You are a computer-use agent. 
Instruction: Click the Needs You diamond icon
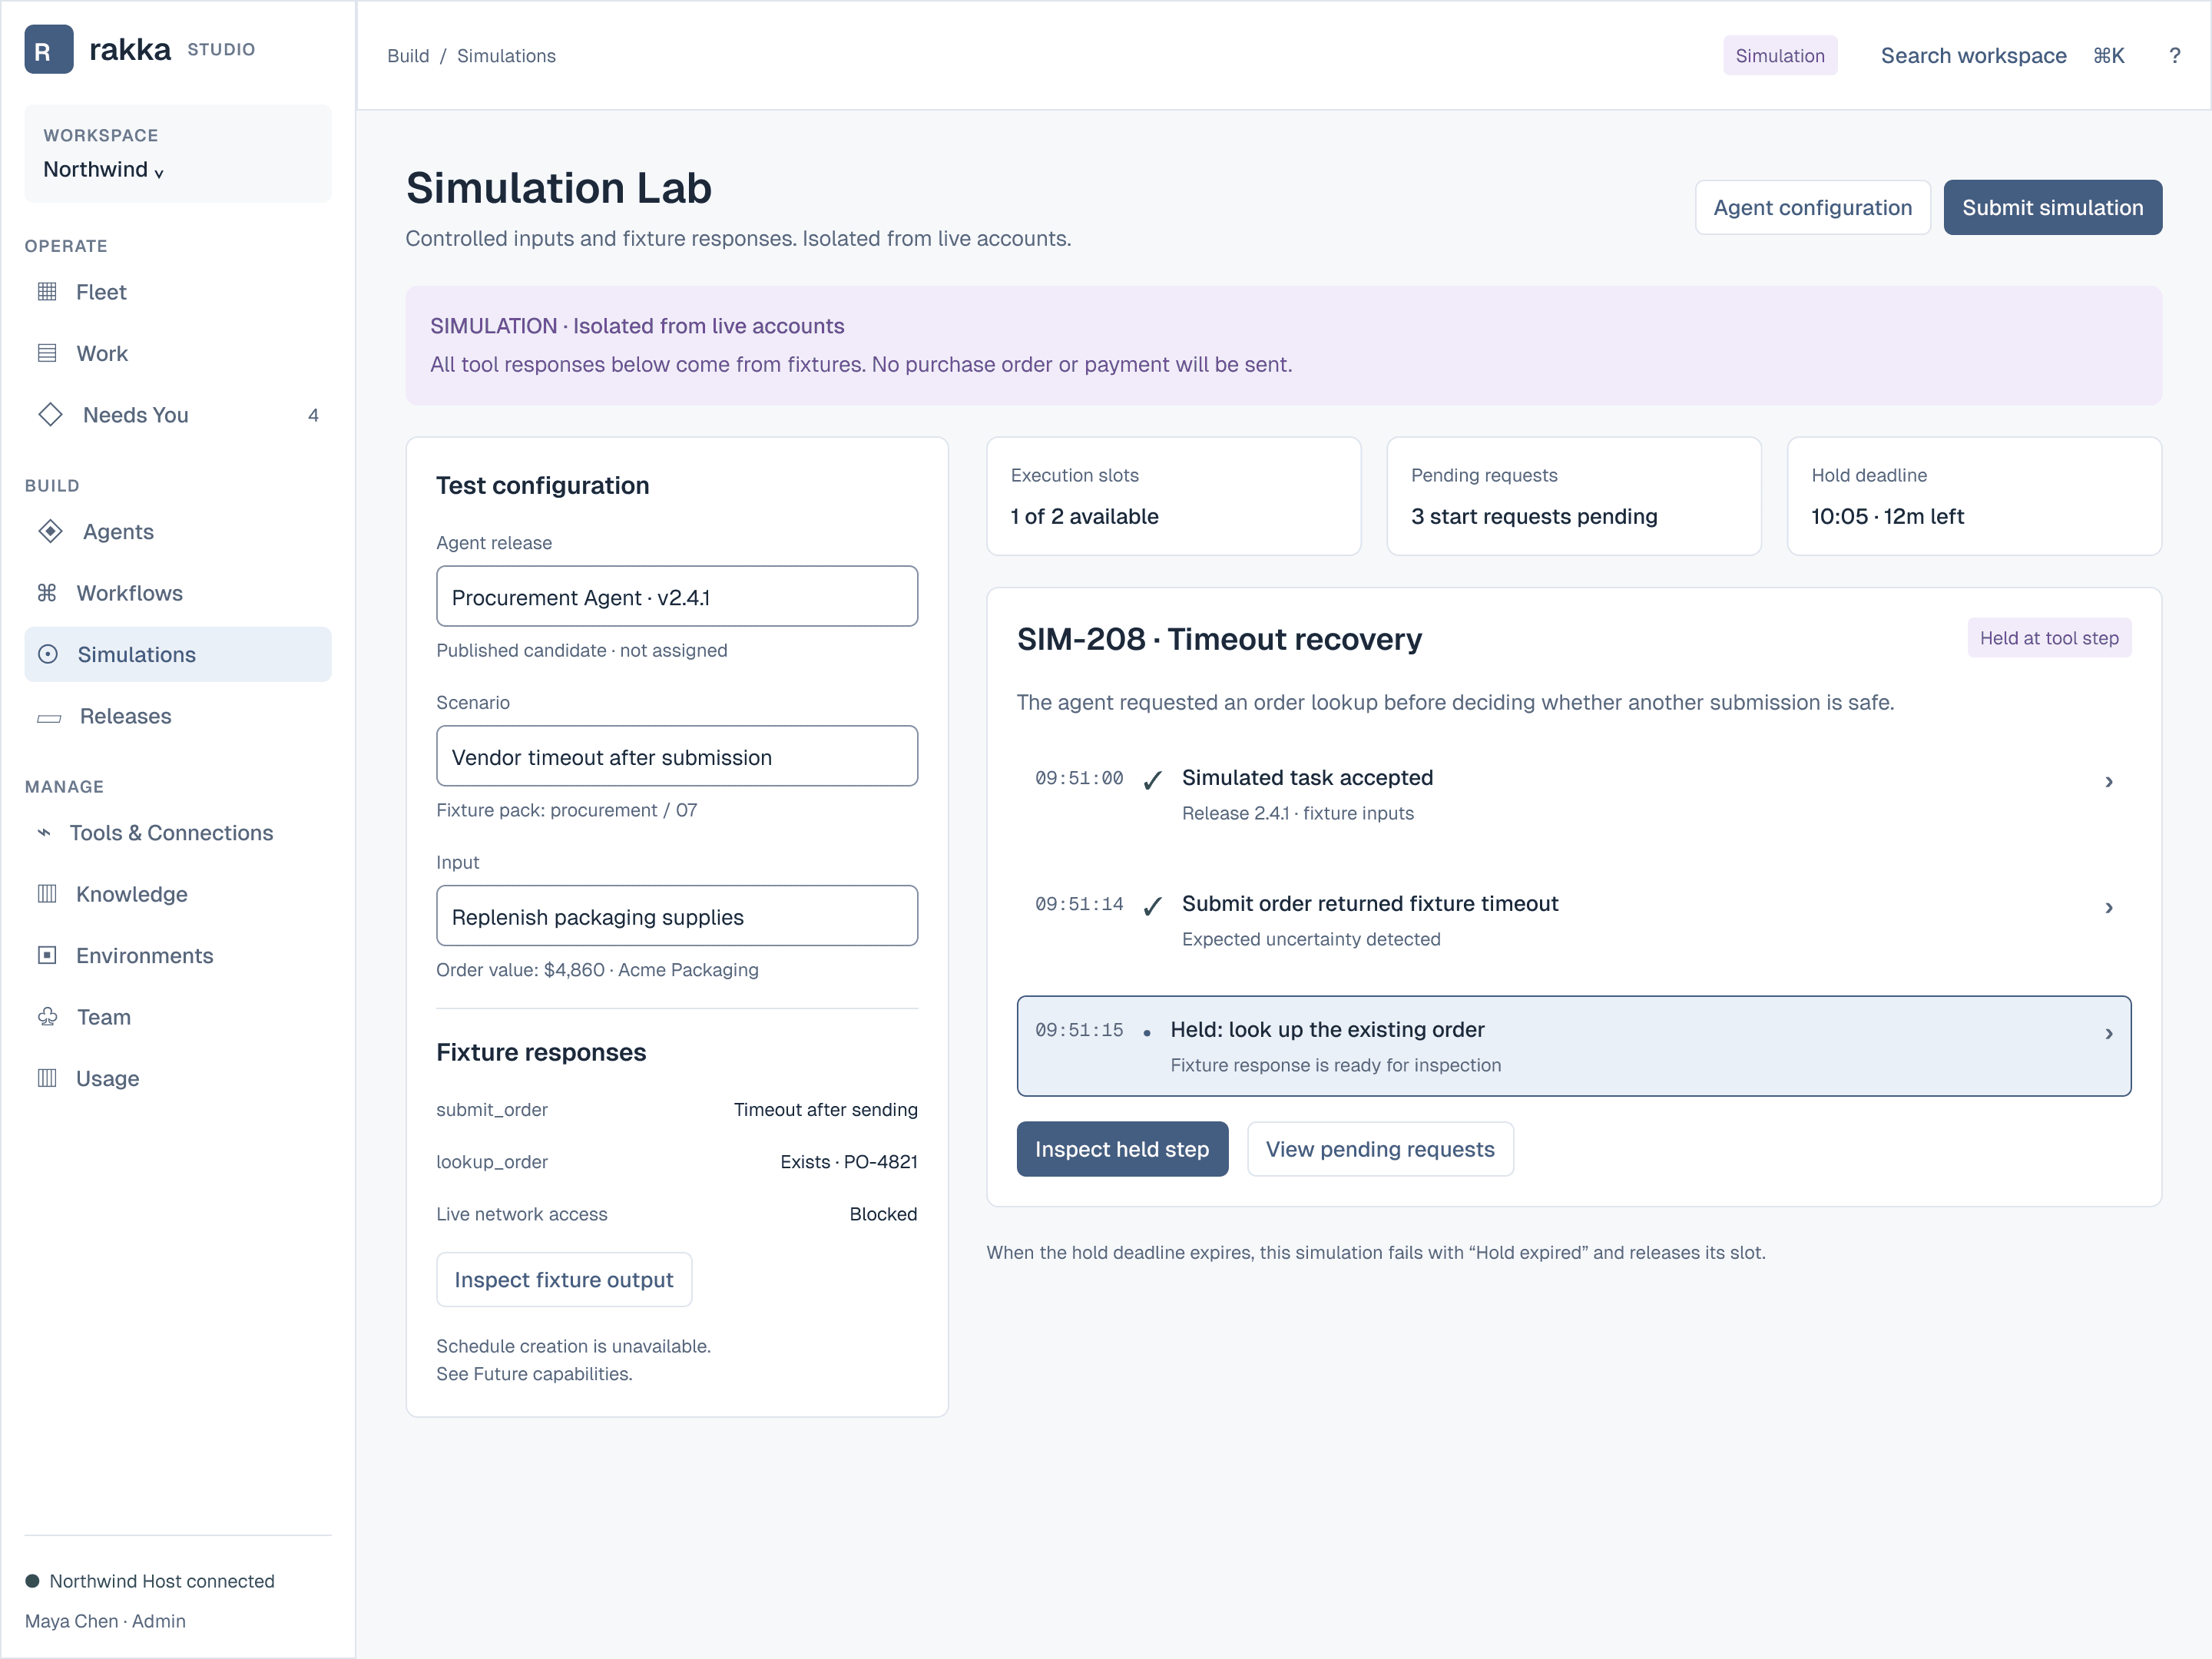(50, 414)
